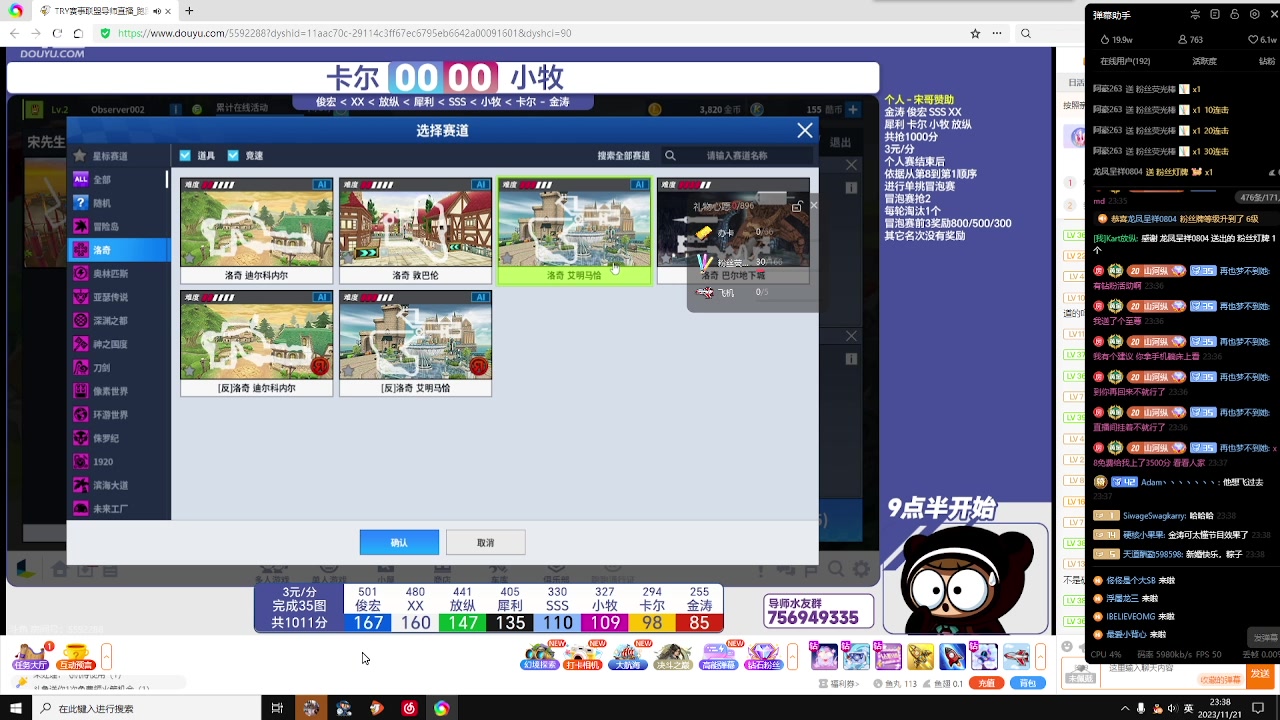Click the 确认 confirm button
The height and width of the screenshot is (720, 1280).
click(x=399, y=542)
